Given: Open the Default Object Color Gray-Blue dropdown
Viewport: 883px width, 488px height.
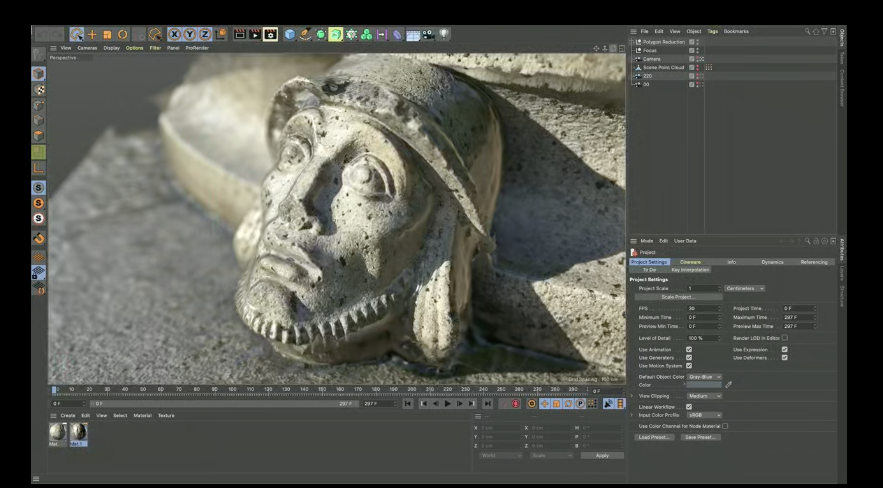Looking at the screenshot, I should click(704, 377).
